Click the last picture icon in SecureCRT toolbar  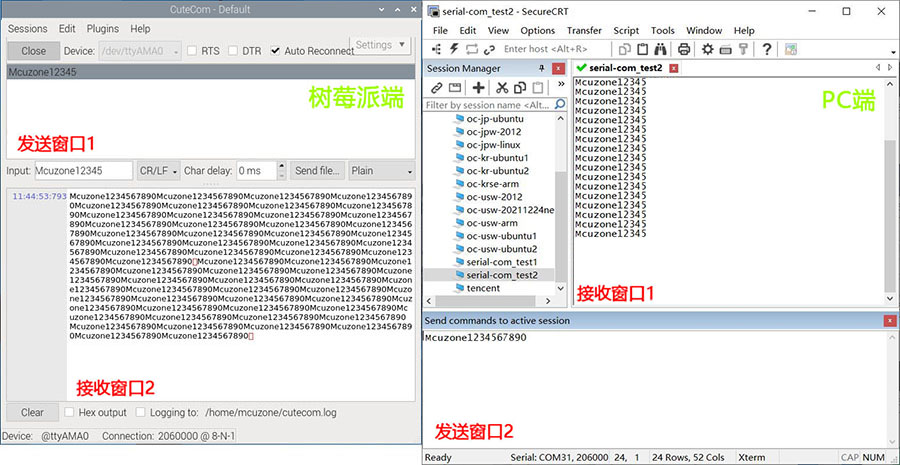[x=792, y=49]
